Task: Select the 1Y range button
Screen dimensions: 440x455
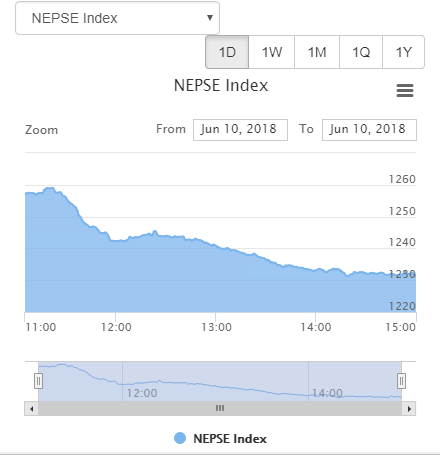Action: click(x=403, y=52)
